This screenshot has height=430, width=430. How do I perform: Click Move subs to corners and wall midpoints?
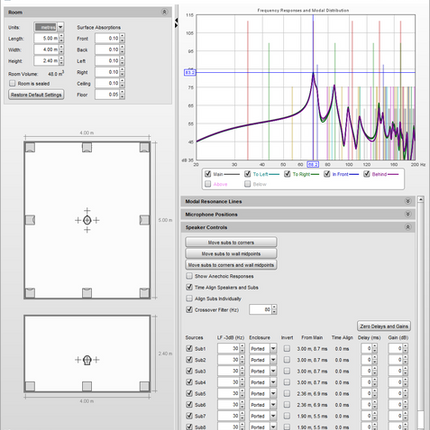tap(231, 265)
